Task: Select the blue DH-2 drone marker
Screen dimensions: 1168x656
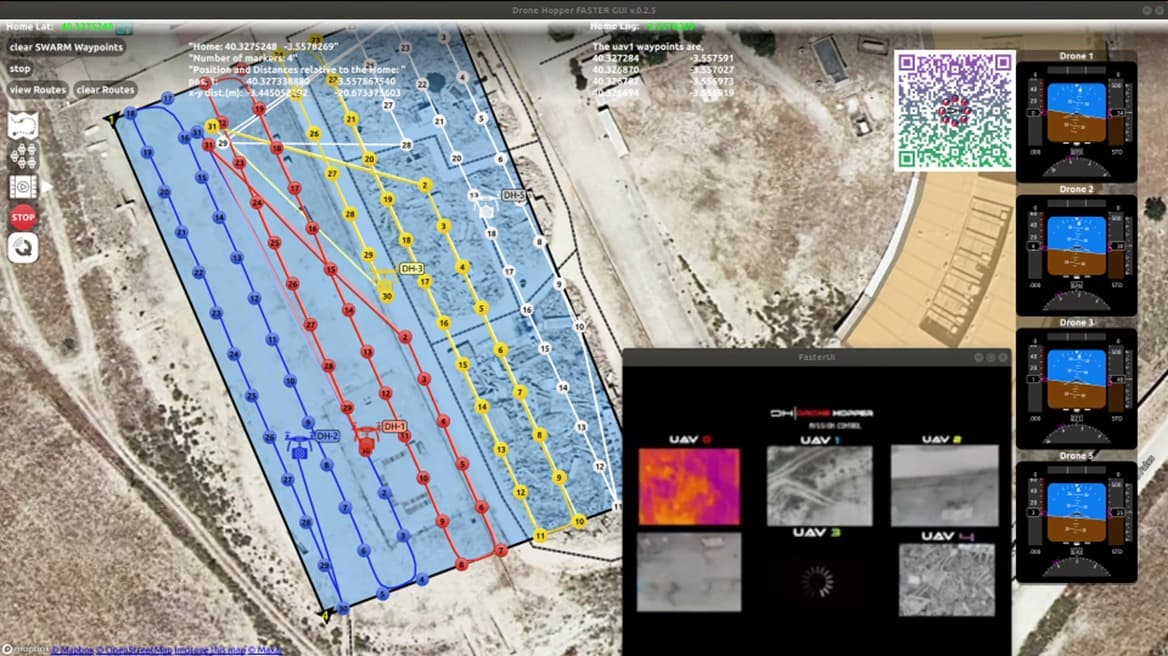Action: click(x=299, y=447)
